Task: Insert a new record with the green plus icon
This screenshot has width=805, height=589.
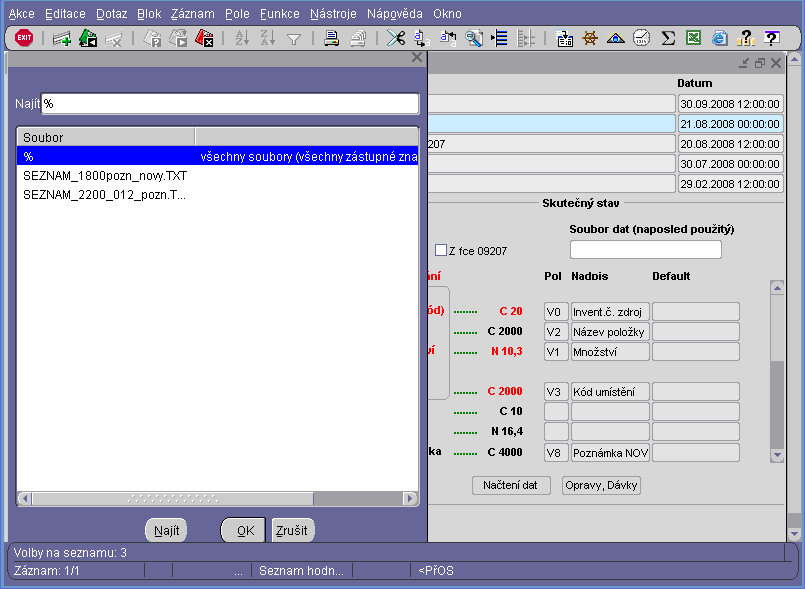Action: 62,39
